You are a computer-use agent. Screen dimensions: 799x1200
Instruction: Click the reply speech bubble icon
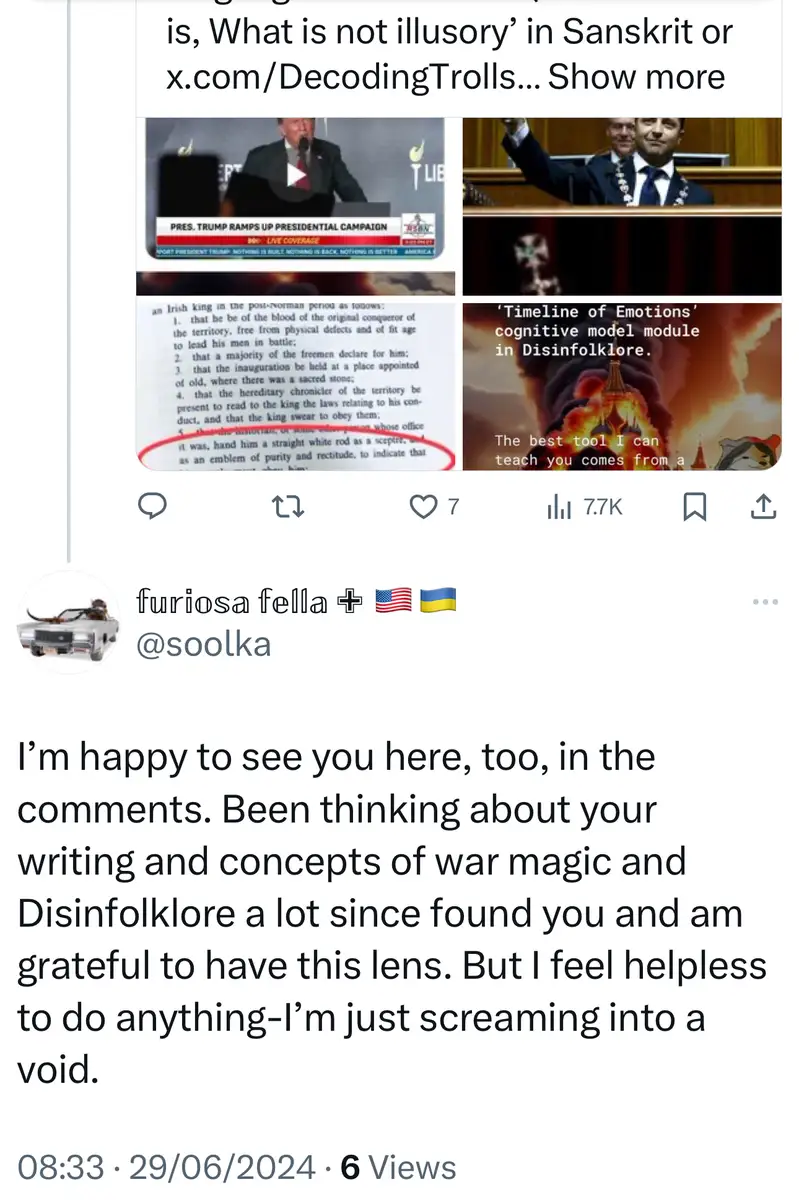pos(151,509)
